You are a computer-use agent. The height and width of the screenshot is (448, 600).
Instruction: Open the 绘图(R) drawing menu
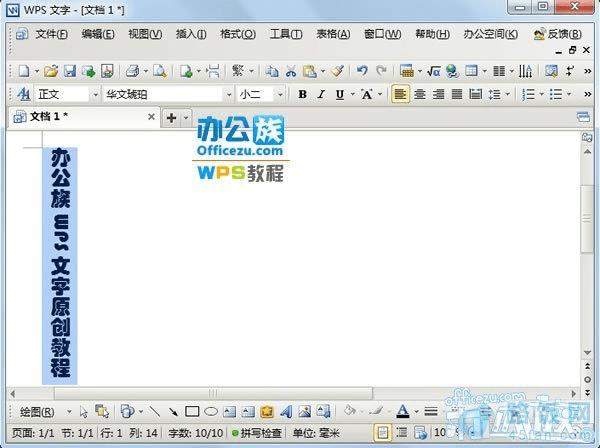point(37,412)
